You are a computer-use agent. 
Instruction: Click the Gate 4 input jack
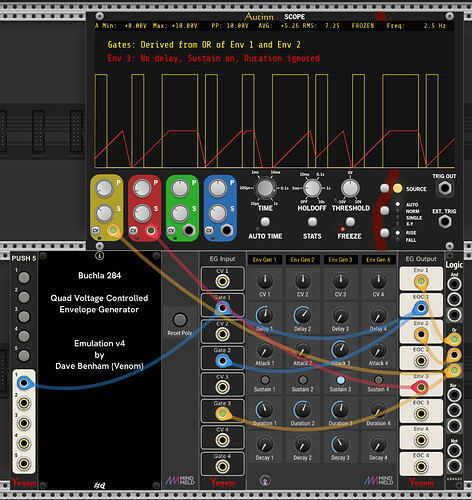[222, 466]
